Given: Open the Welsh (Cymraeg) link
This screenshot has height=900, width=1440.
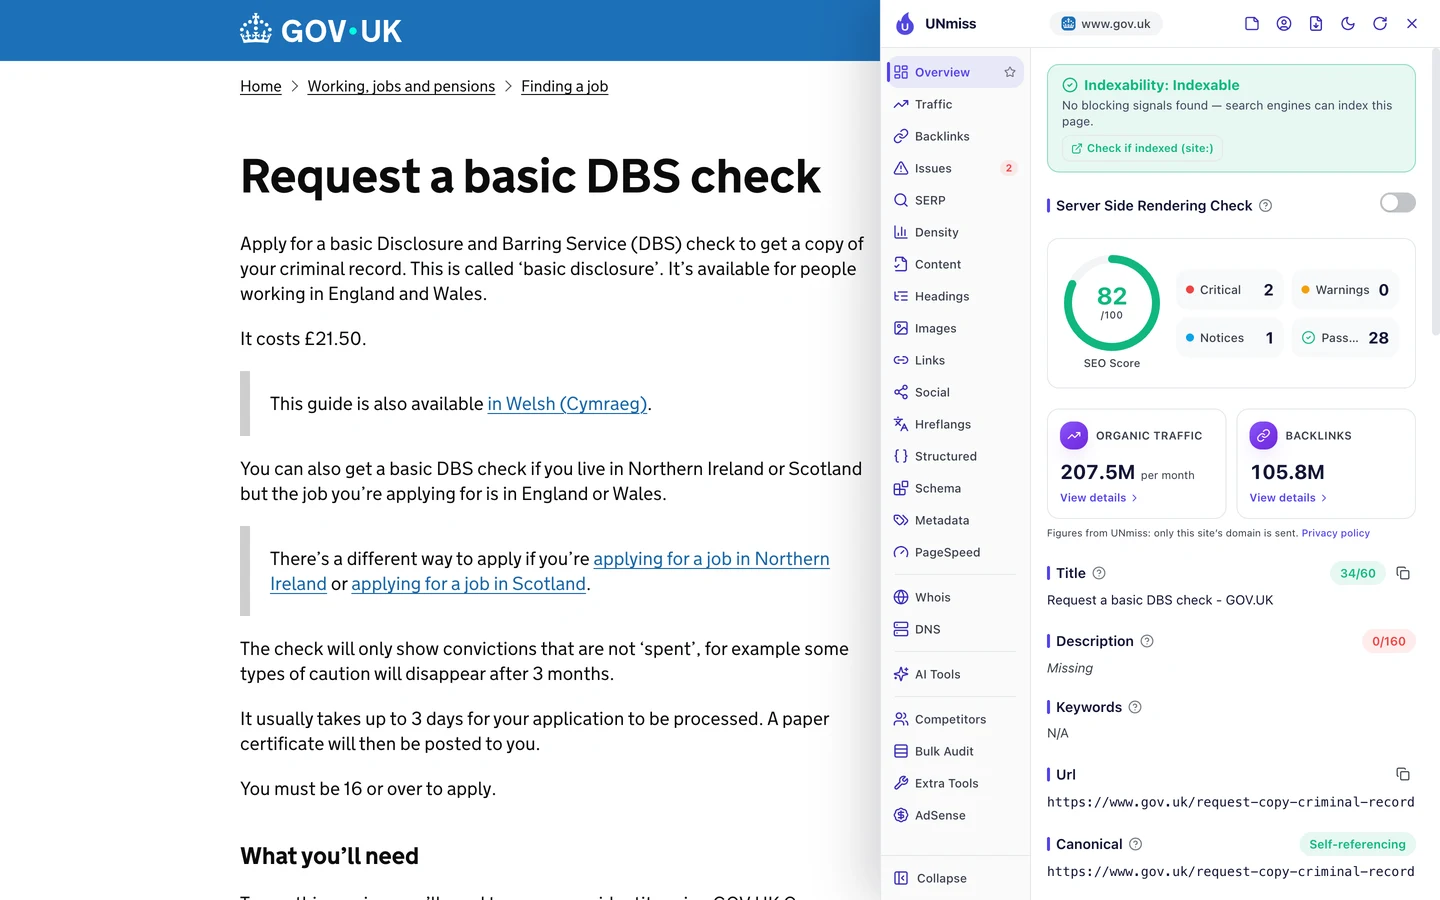Looking at the screenshot, I should pos(567,404).
